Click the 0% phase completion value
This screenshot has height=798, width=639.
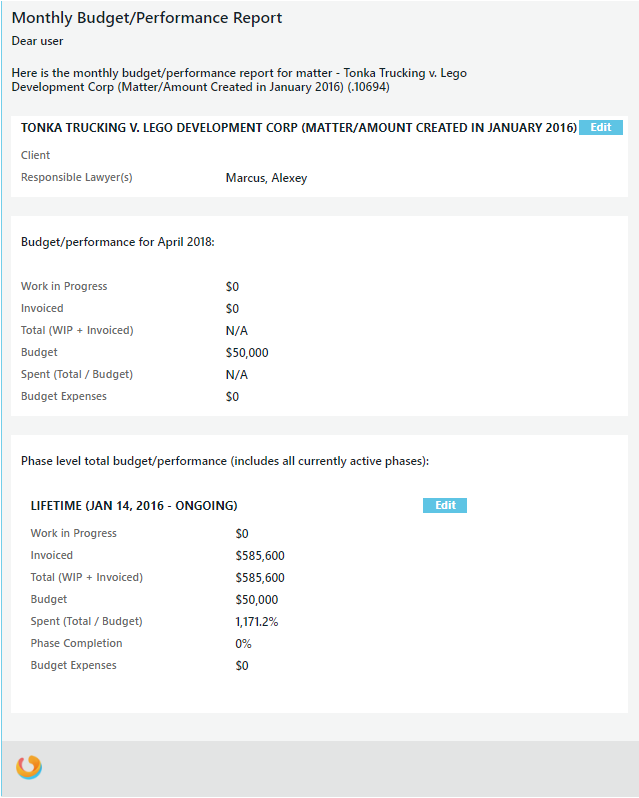[243, 644]
